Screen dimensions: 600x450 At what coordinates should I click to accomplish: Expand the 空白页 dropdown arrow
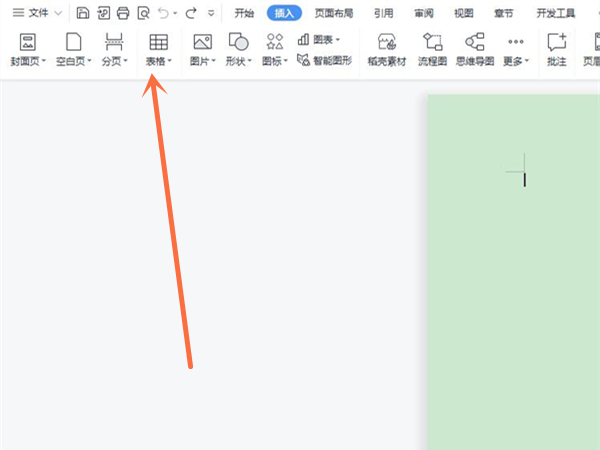click(89, 61)
